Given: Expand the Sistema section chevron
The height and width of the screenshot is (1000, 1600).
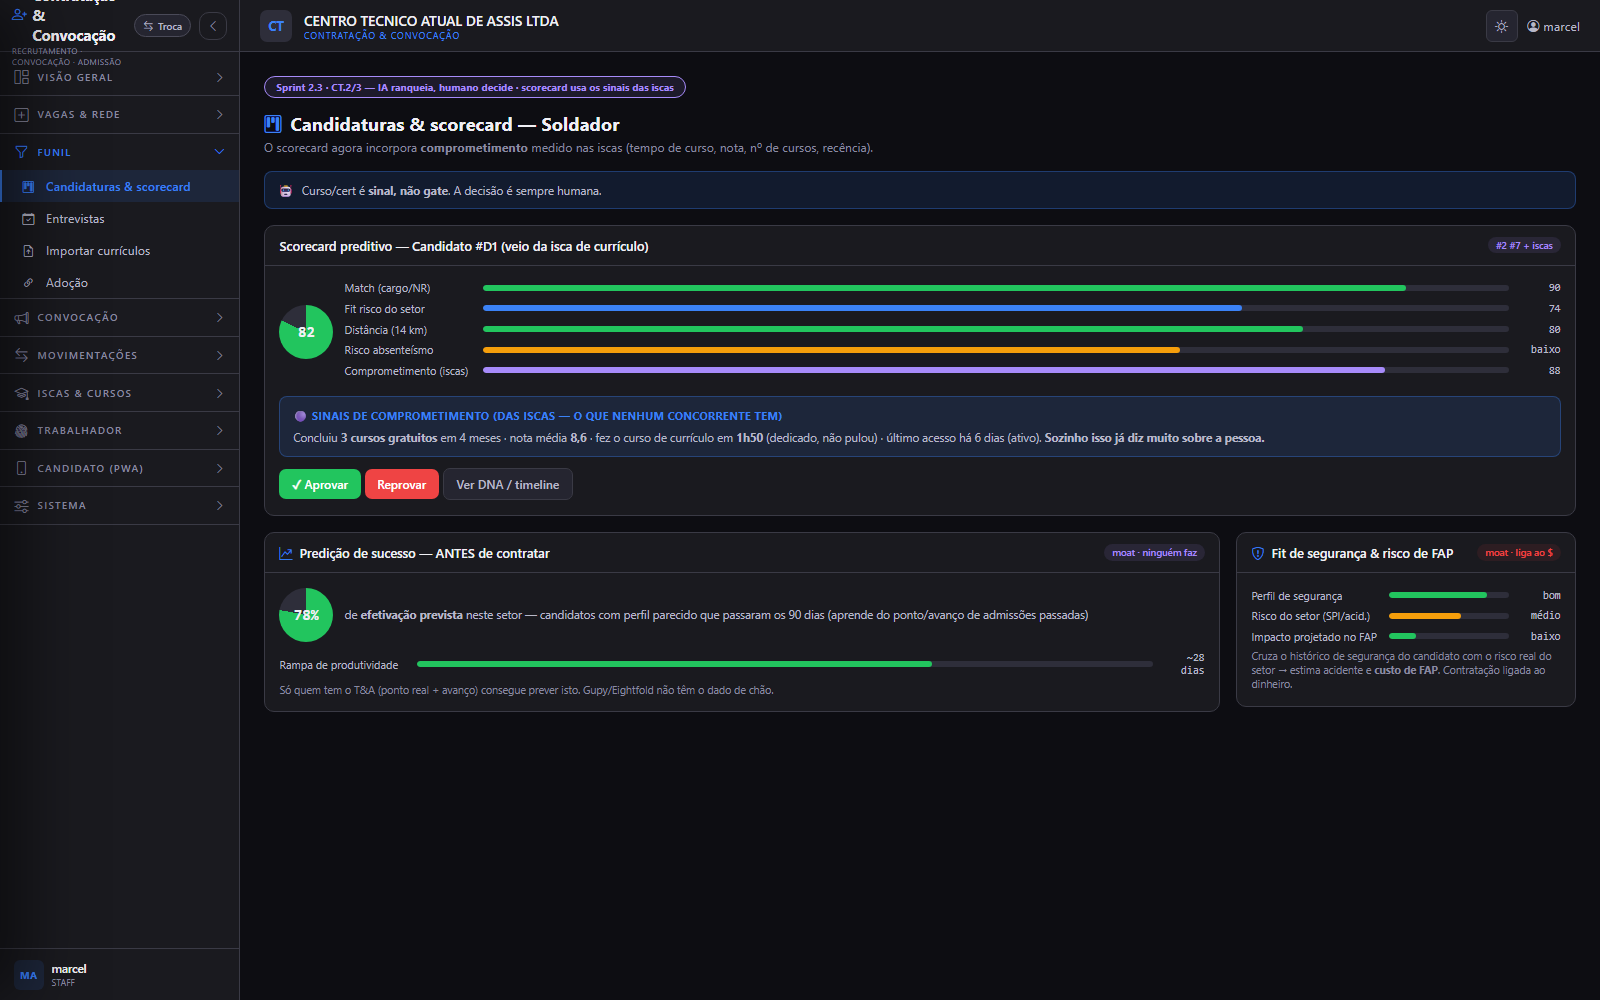Looking at the screenshot, I should coord(219,506).
